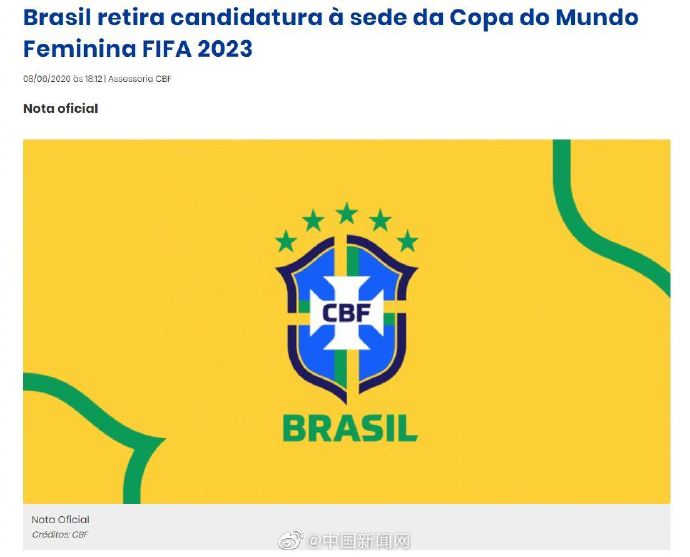The width and height of the screenshot is (690, 557).
Task: Click the 中国新闻网 watermark text
Action: pyautogui.click(x=359, y=541)
